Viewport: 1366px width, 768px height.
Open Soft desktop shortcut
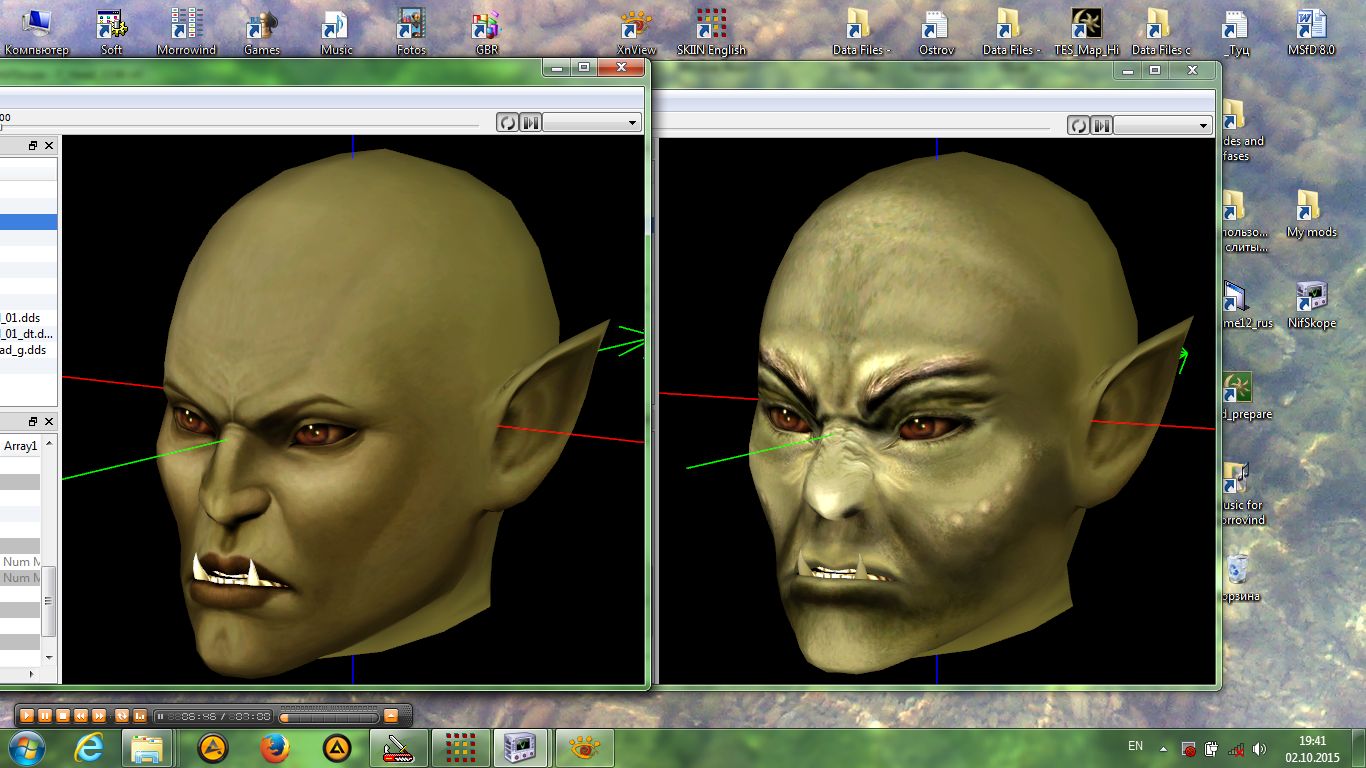pyautogui.click(x=111, y=30)
